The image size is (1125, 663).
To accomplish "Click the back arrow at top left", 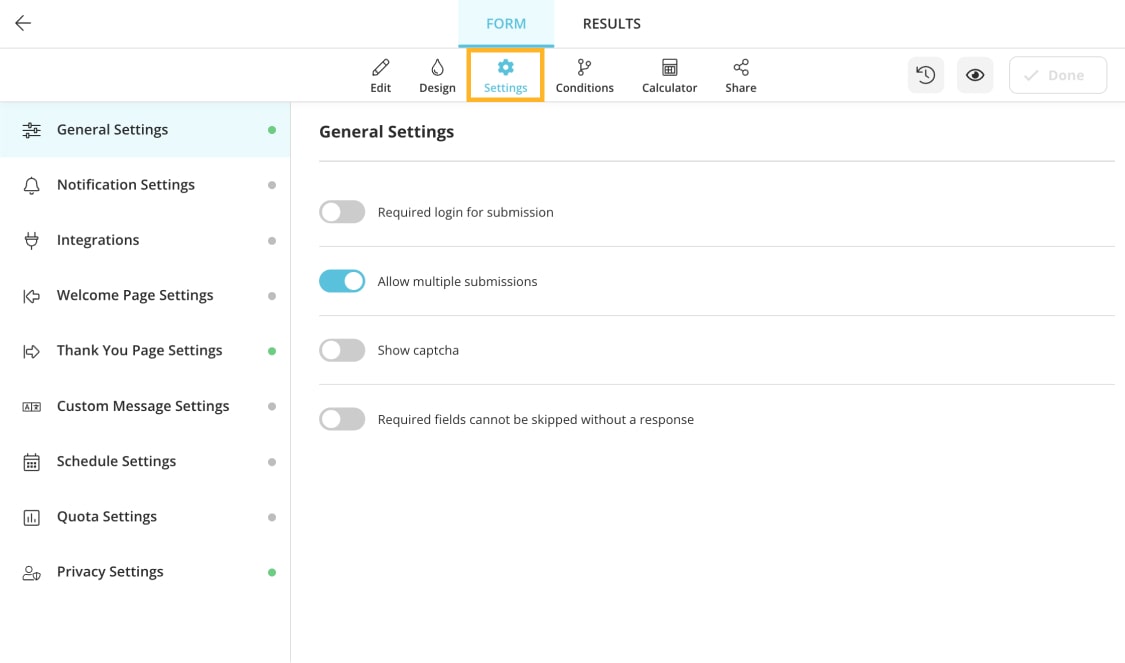I will point(22,23).
